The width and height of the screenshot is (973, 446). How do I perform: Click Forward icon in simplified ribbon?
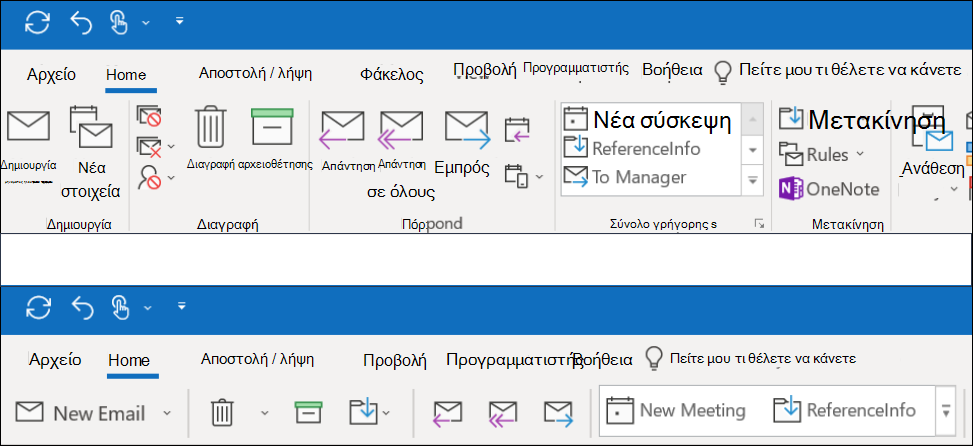[558, 414]
